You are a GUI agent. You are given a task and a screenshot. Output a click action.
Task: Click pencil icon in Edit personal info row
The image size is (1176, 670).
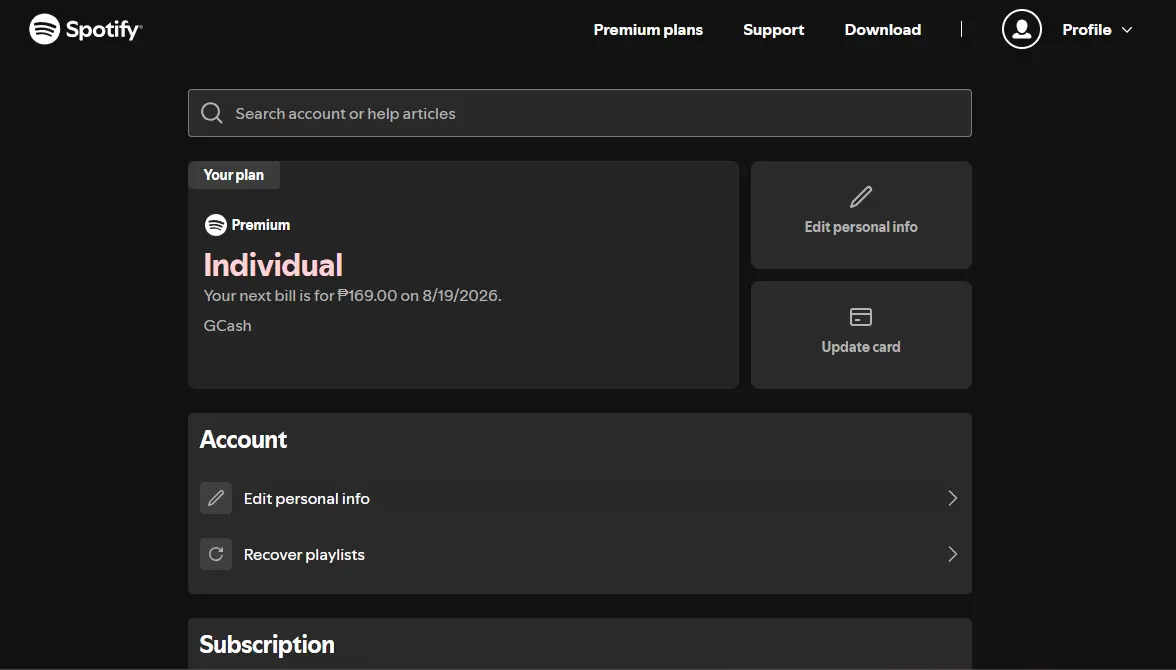coord(216,498)
